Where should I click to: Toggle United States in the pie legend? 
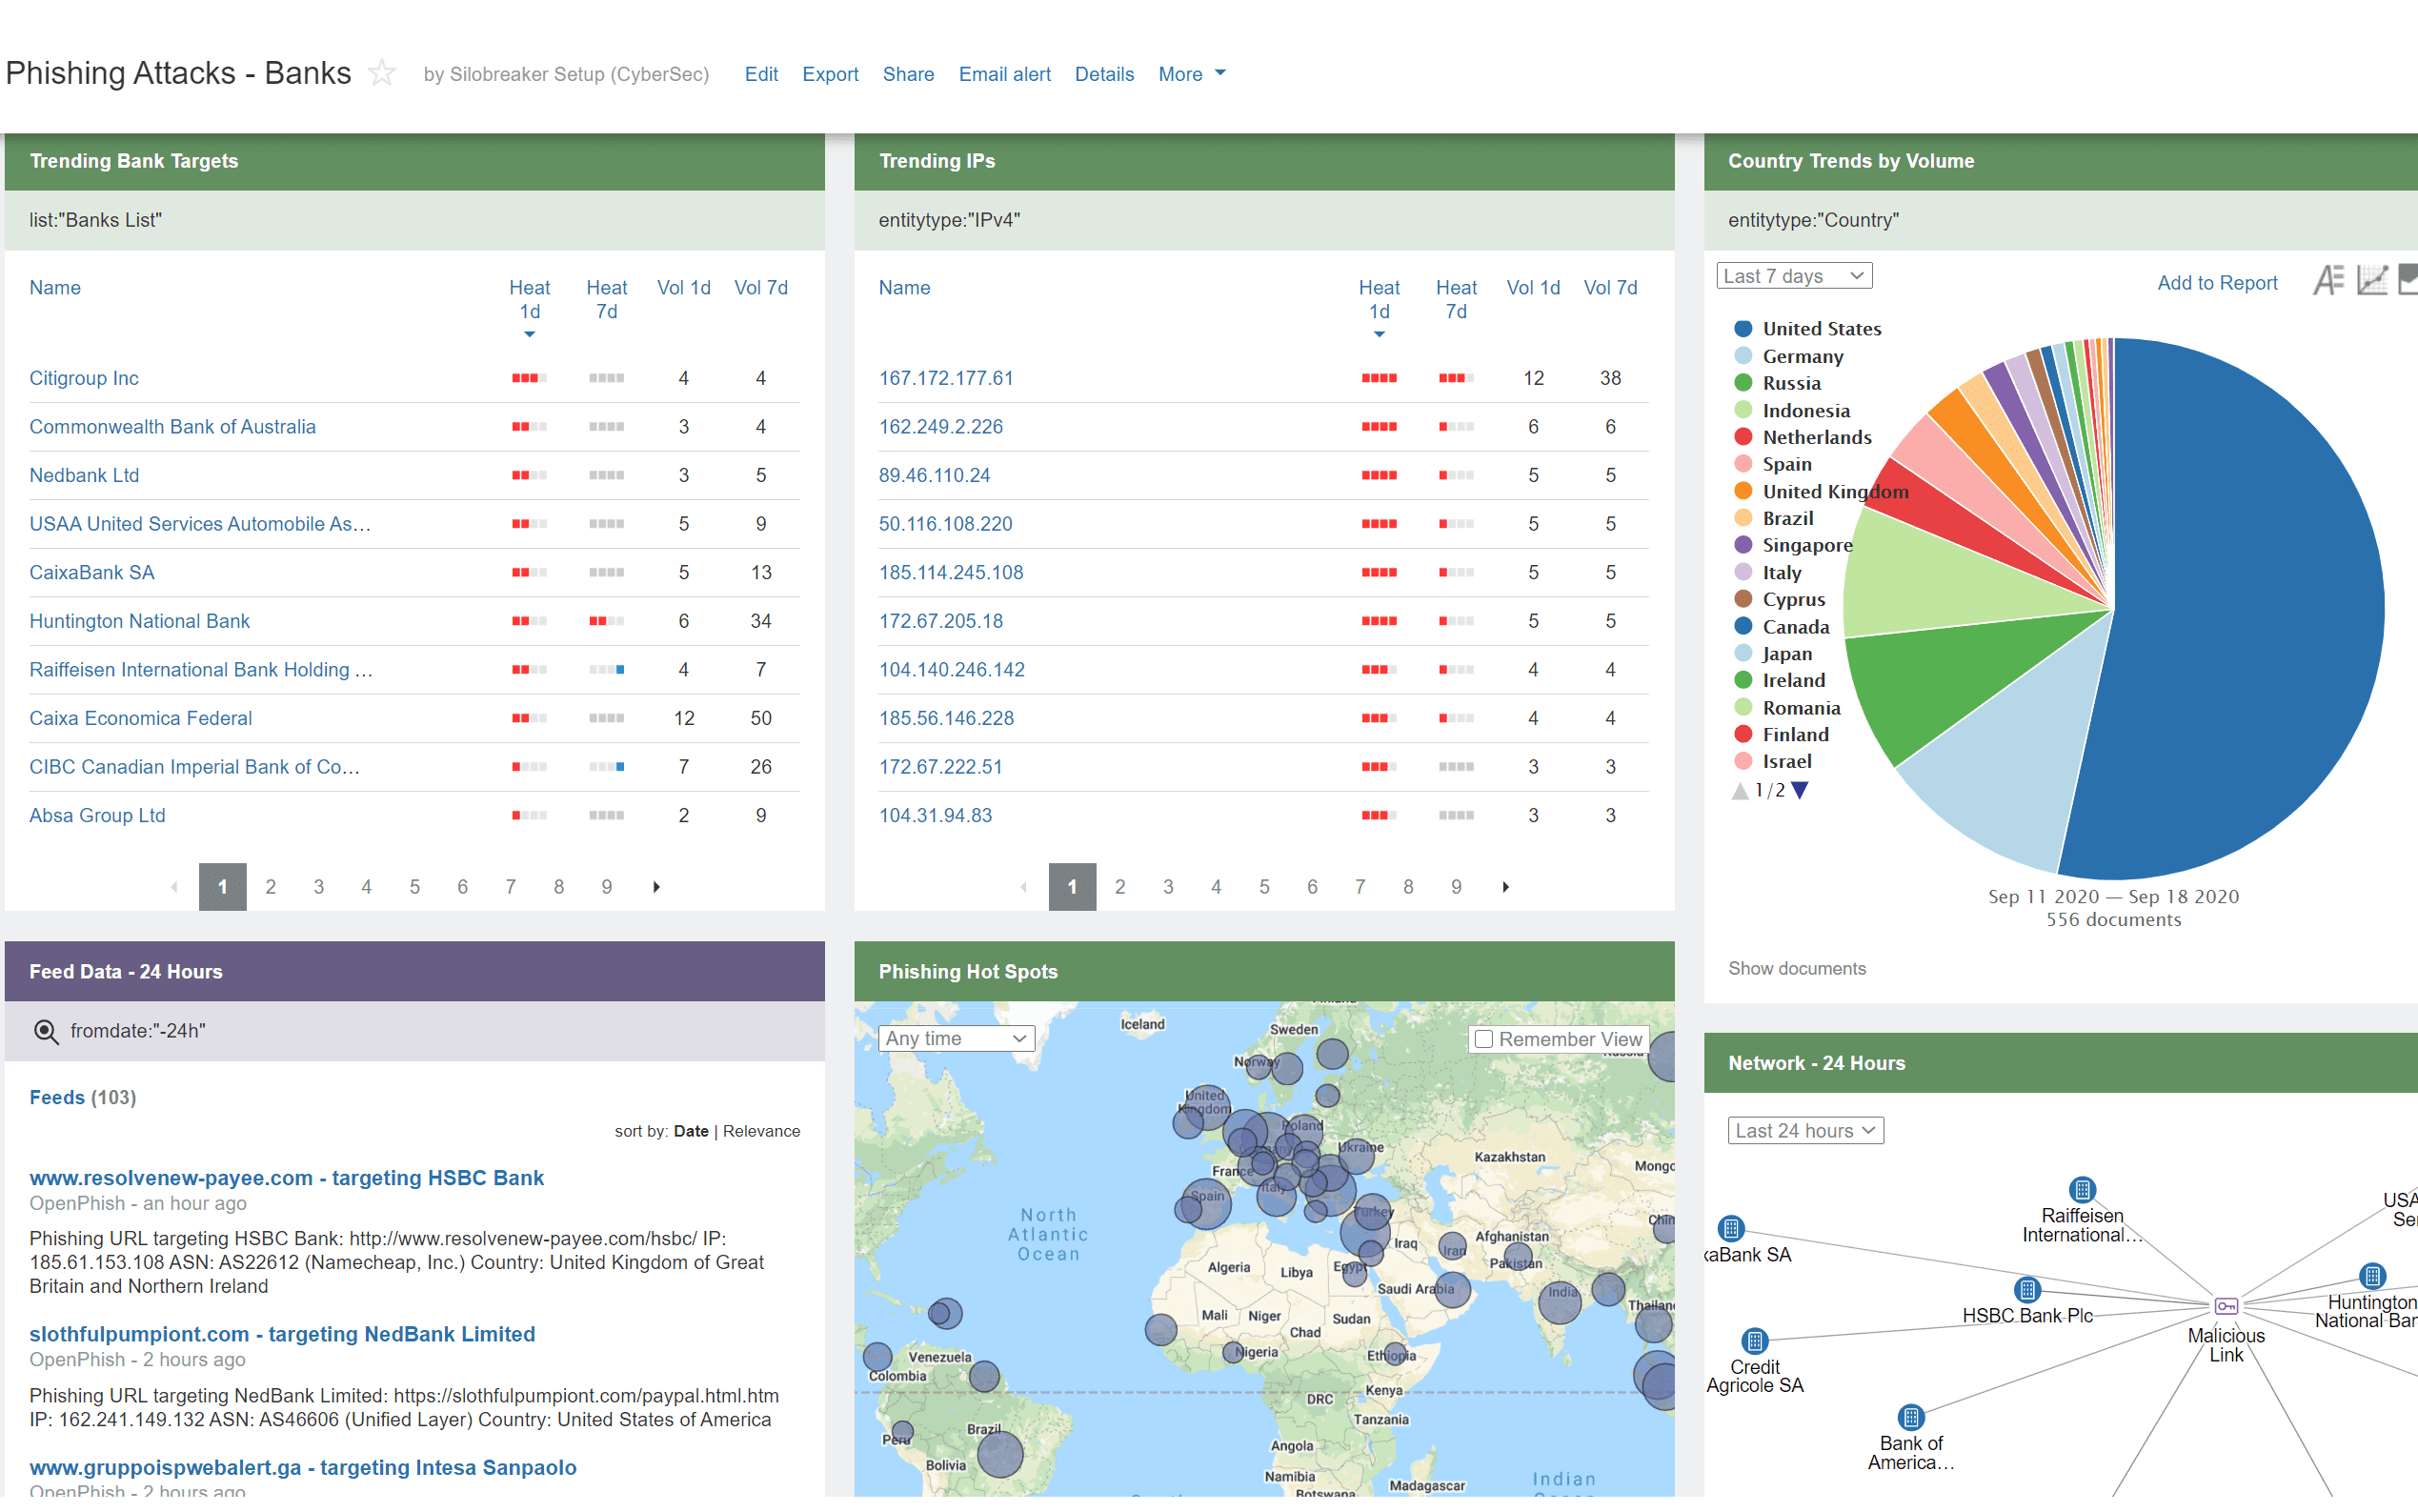1820,329
